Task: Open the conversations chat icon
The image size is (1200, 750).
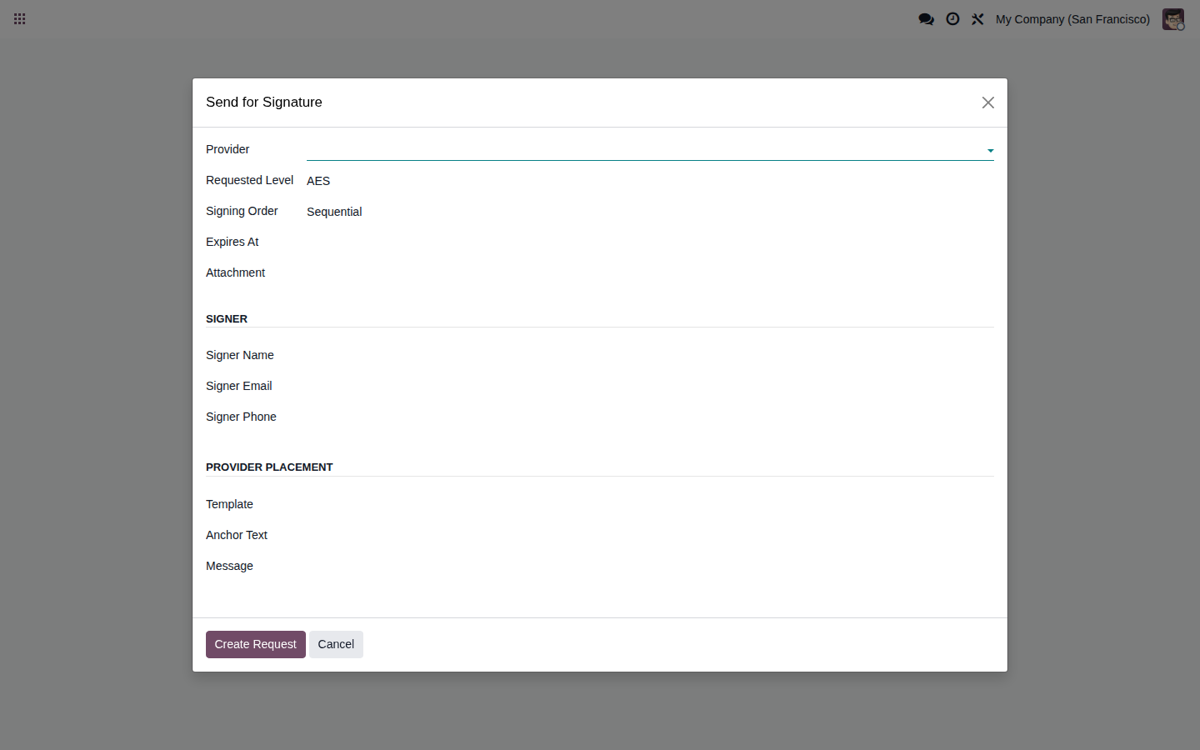Action: (x=926, y=19)
